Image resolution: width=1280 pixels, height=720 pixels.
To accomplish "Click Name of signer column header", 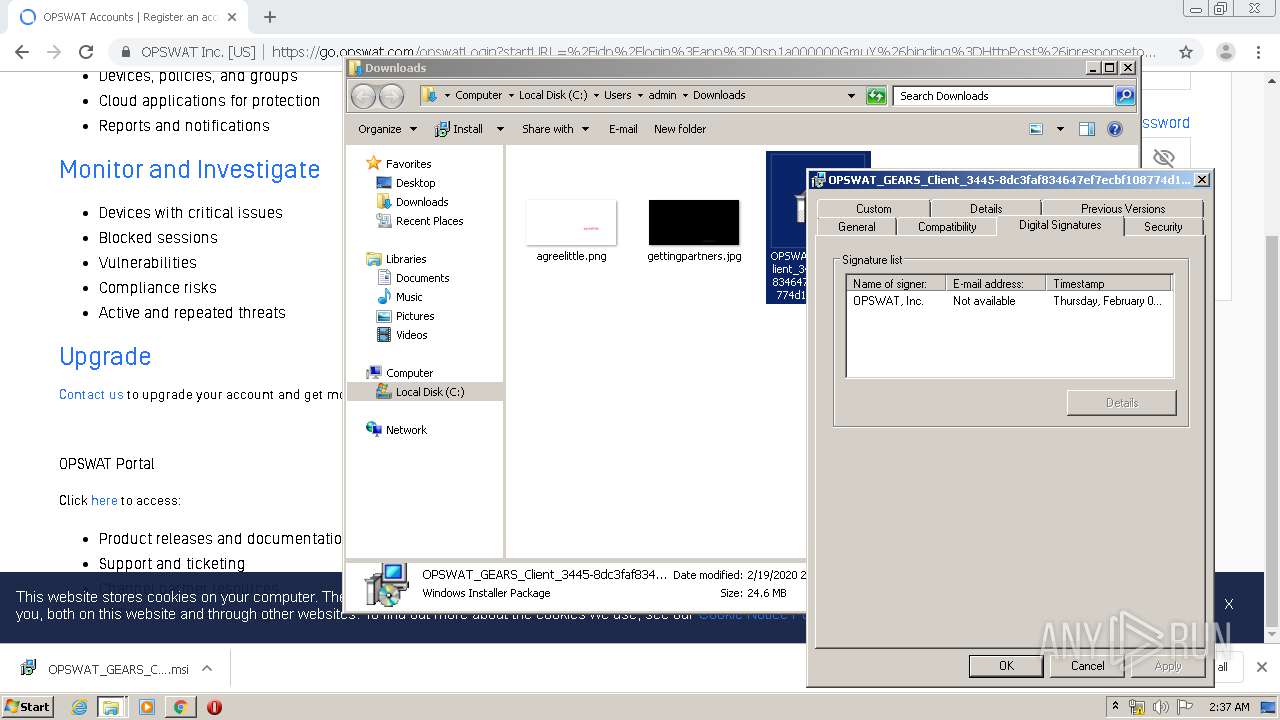I will pos(896,284).
